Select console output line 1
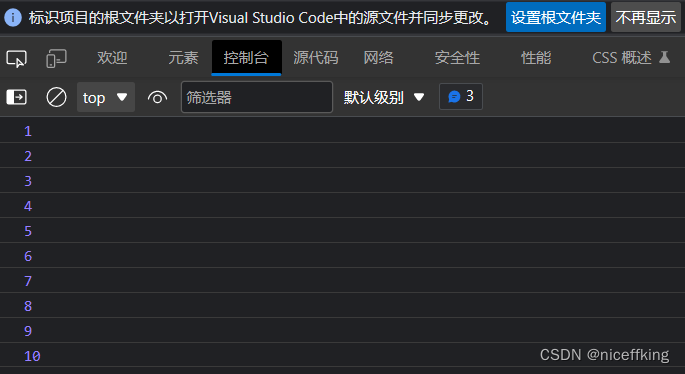Viewport: 685px width, 374px height. pyautogui.click(x=342, y=131)
